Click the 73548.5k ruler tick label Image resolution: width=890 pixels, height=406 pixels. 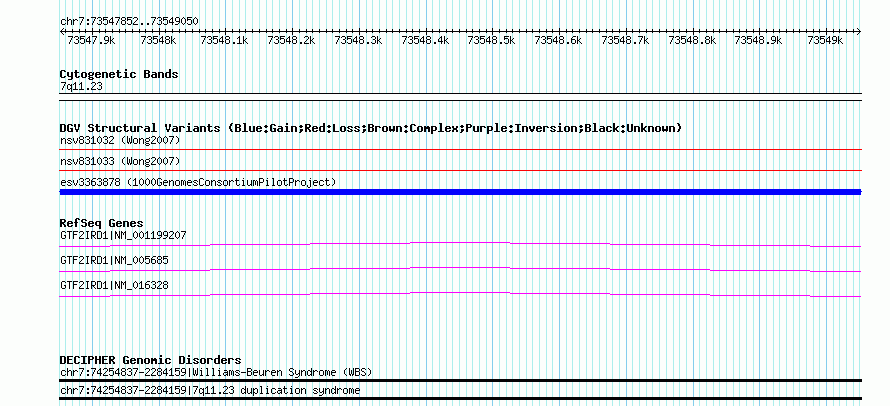click(492, 40)
